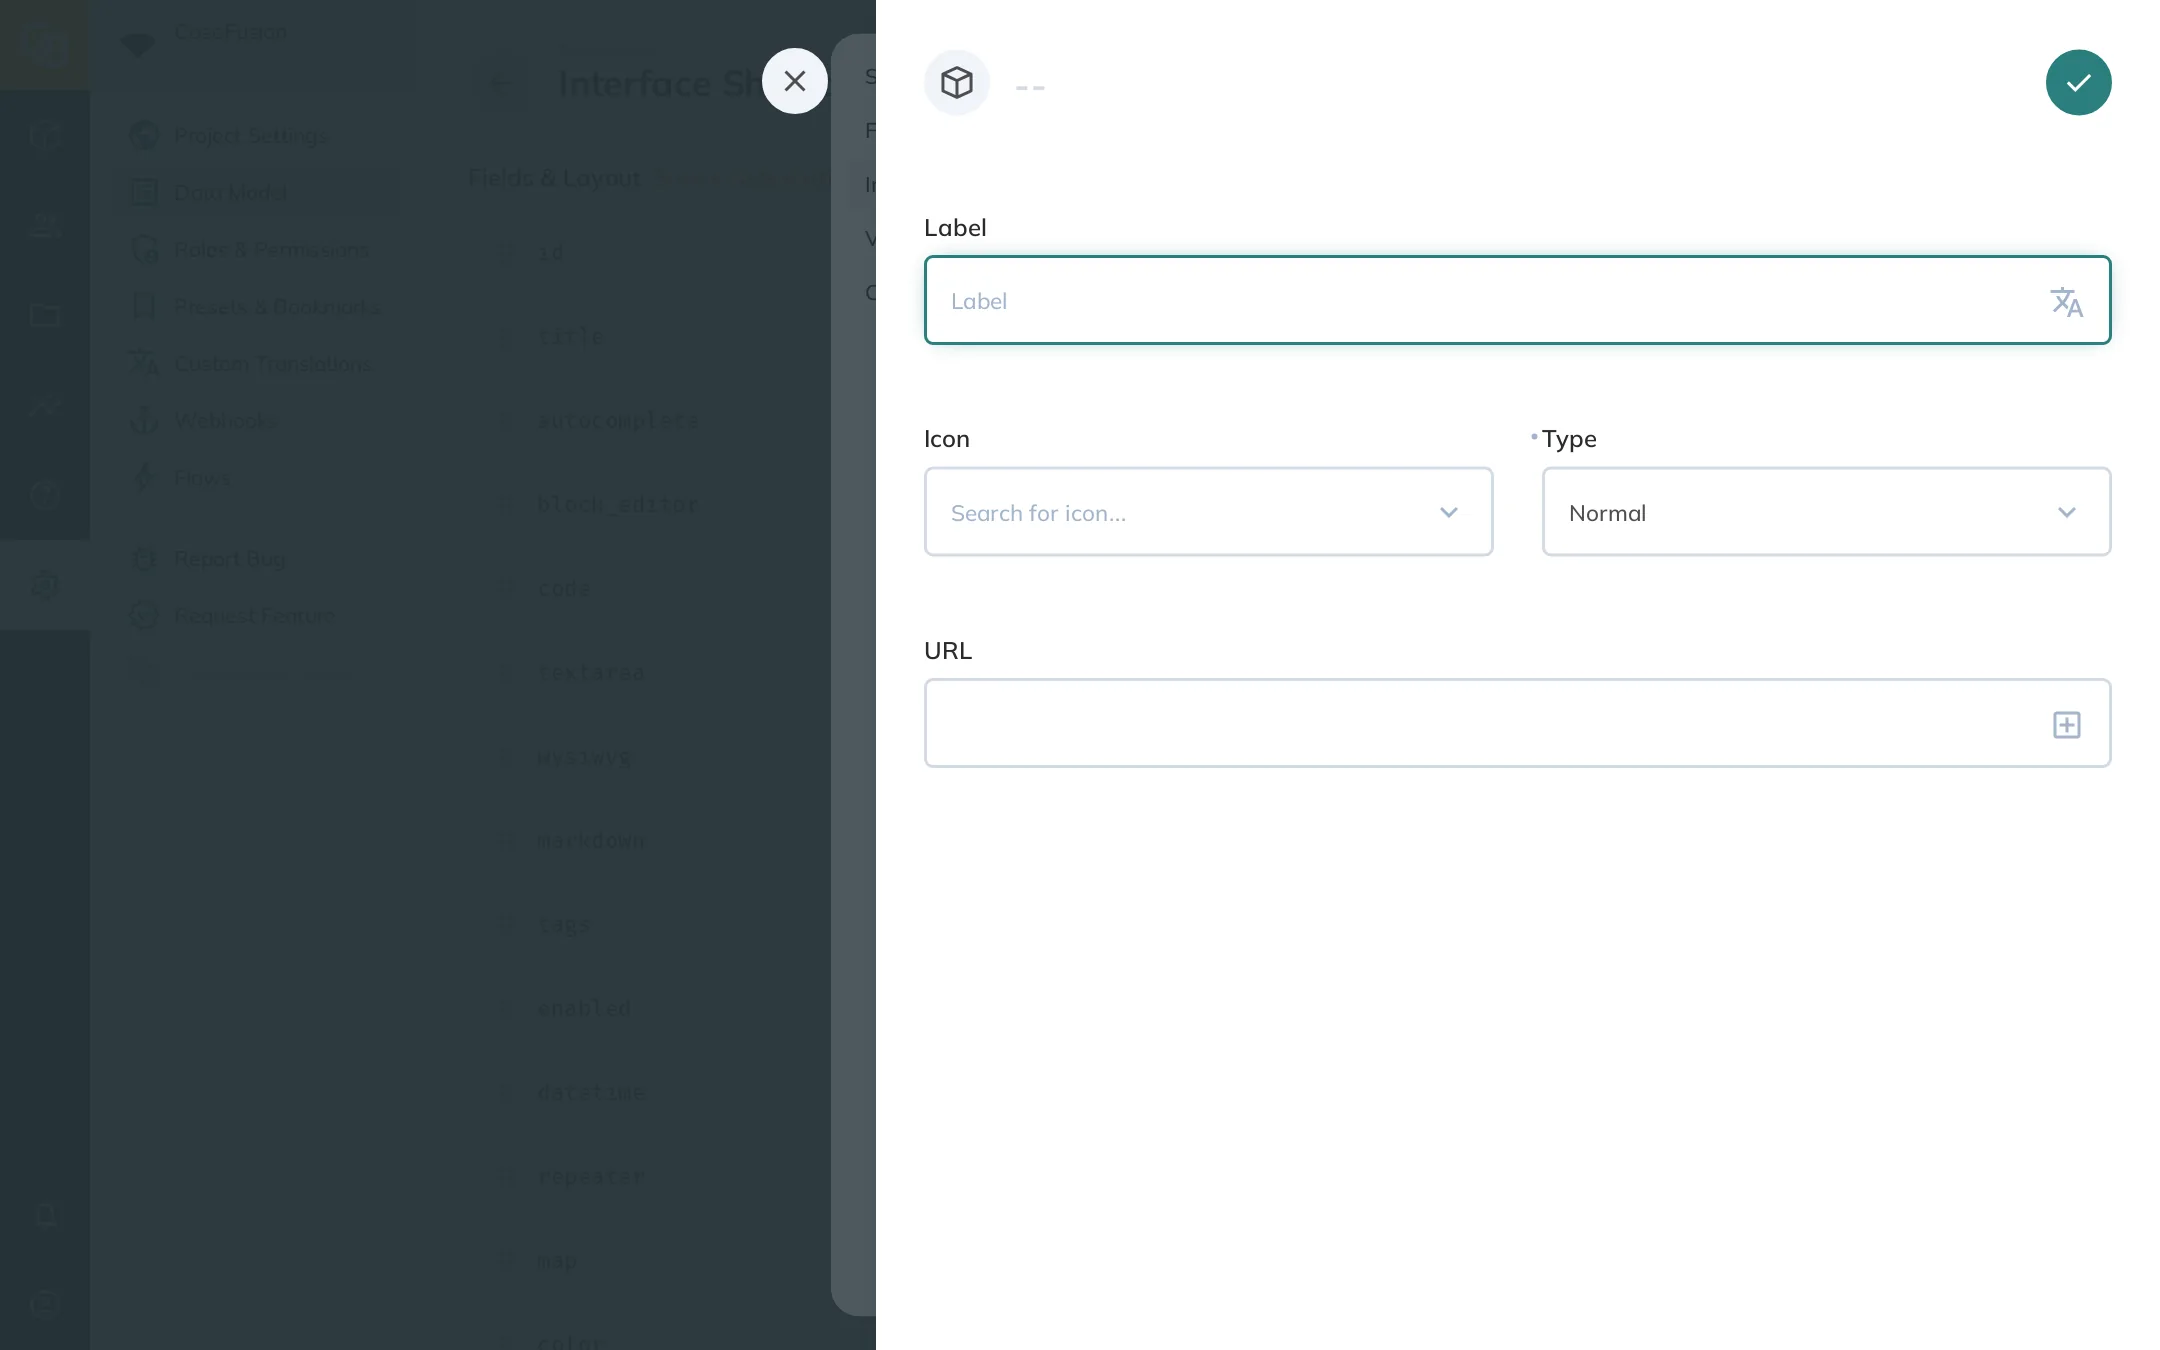
Task: Click the chevron in the Type selector
Action: pyautogui.click(x=2066, y=512)
